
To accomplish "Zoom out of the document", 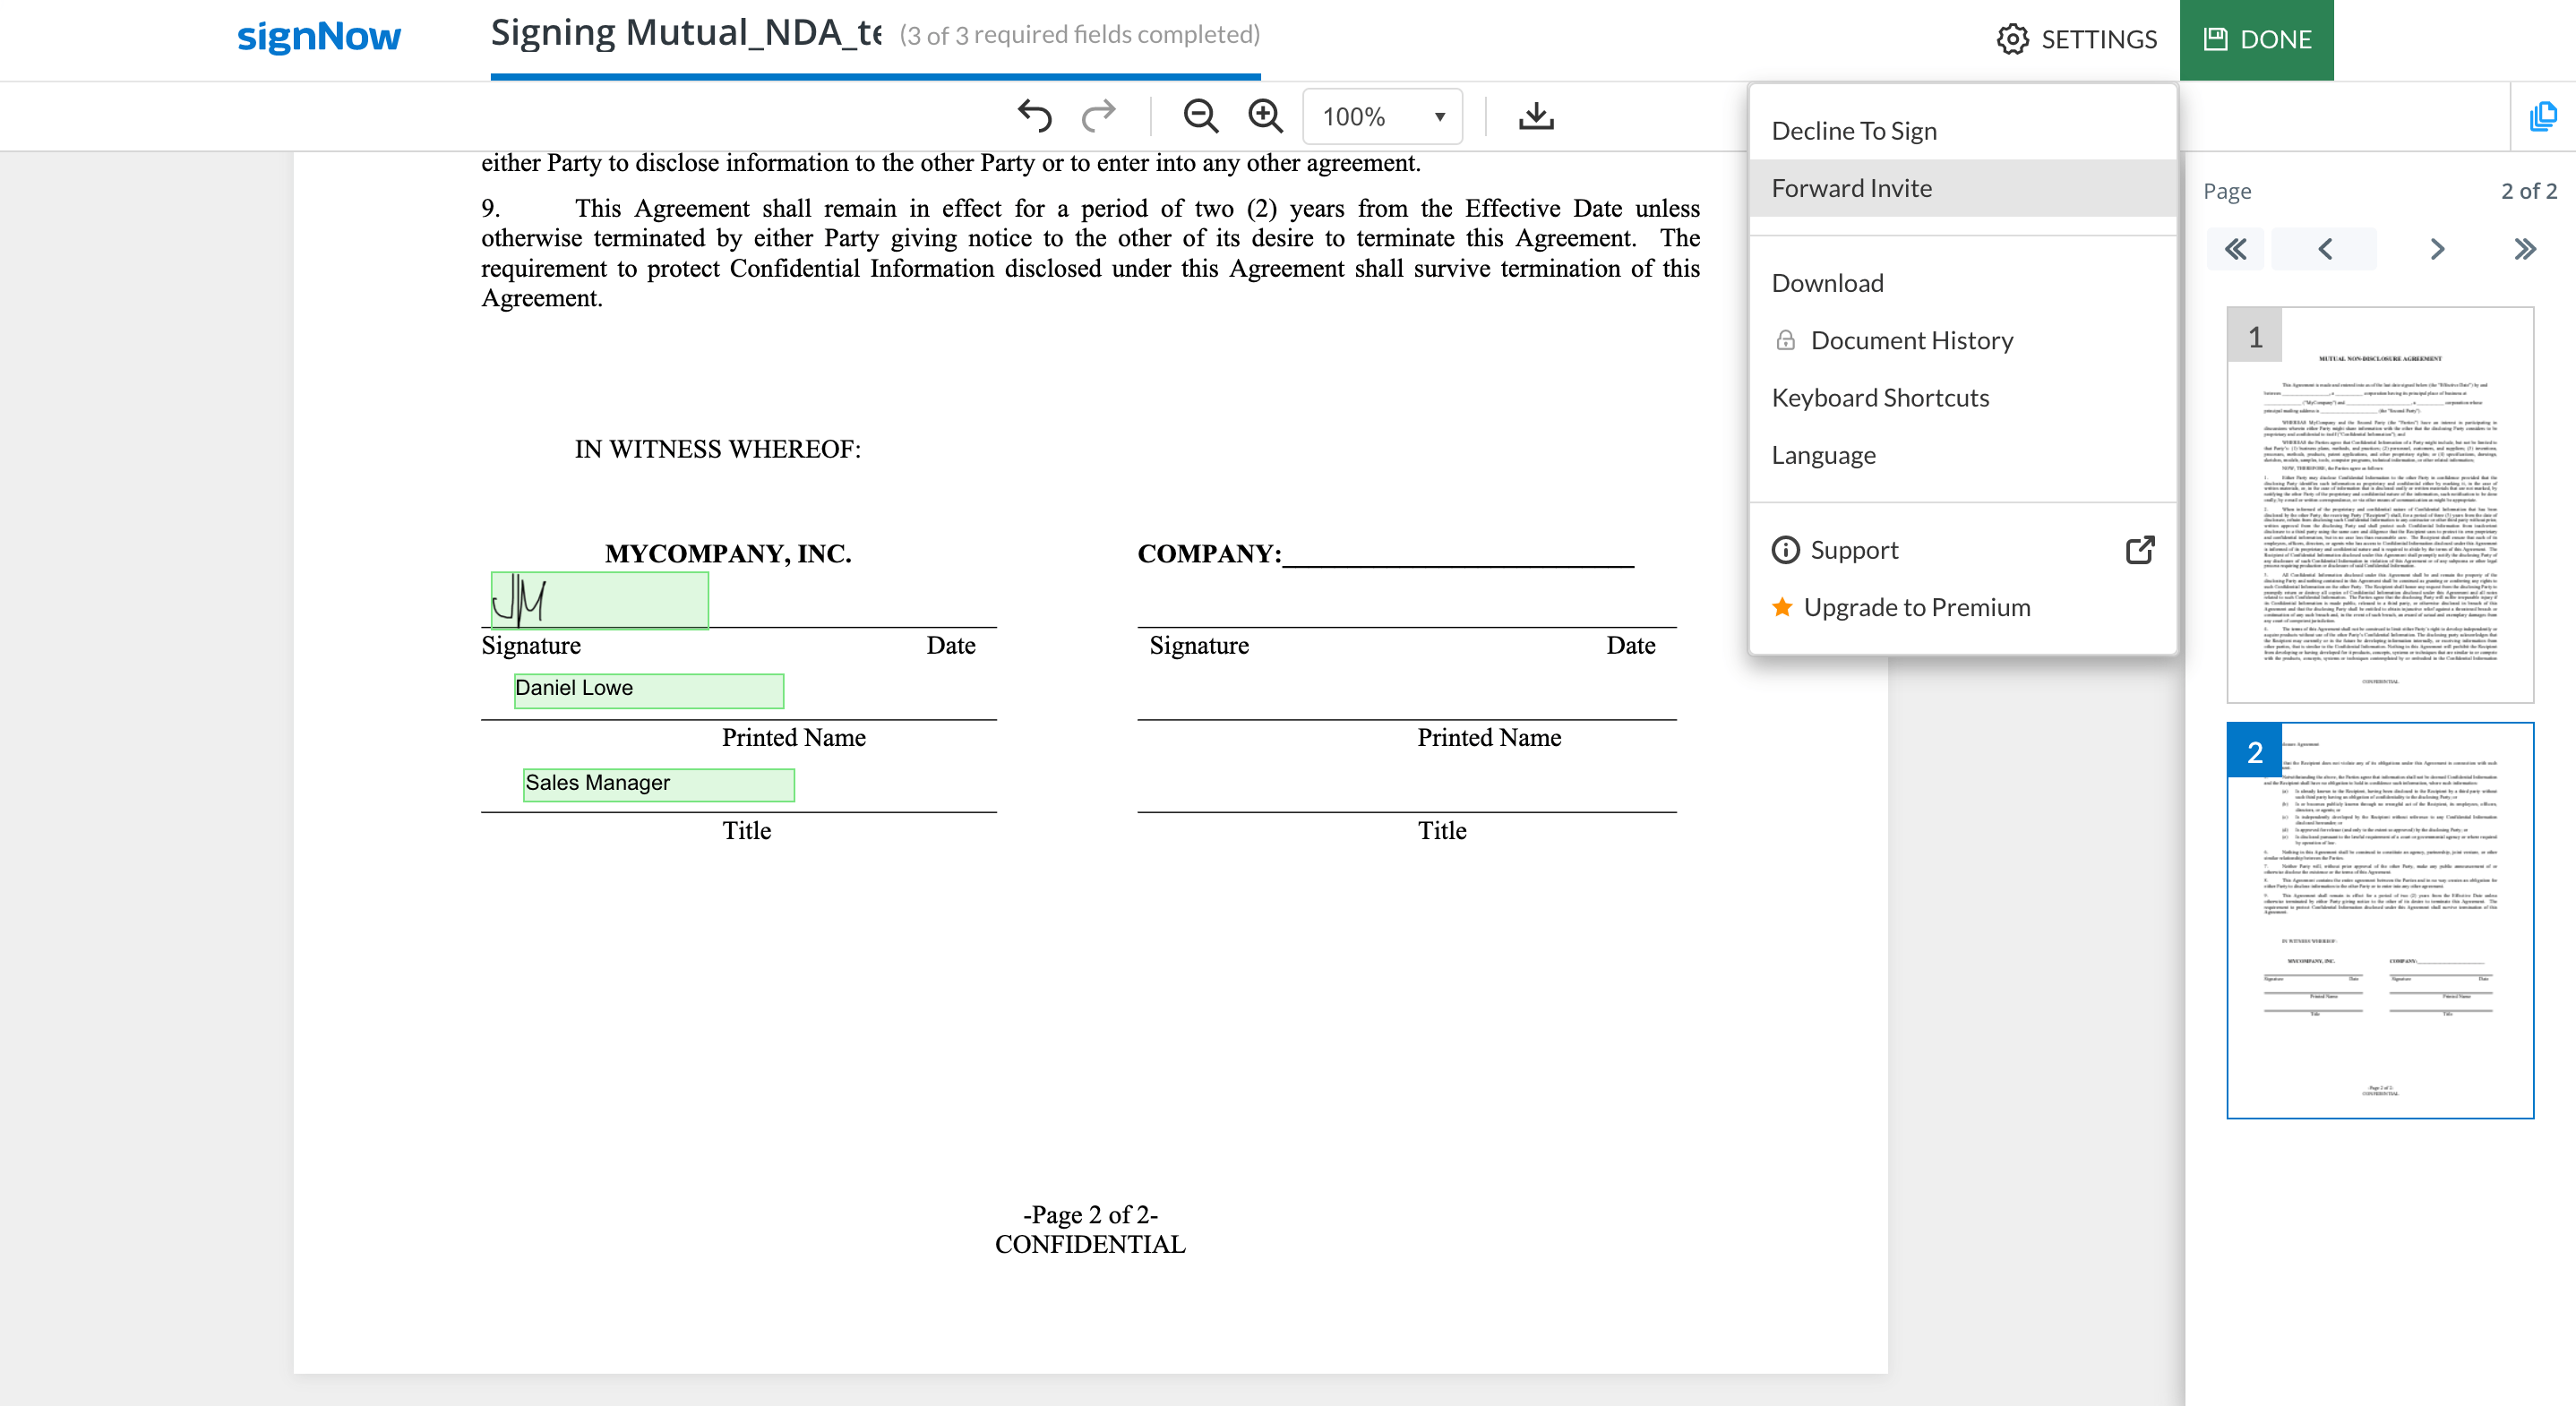I will click(1200, 115).
